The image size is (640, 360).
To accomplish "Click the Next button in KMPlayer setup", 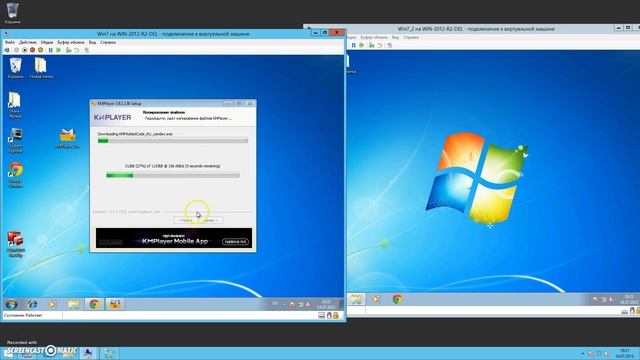I will [x=211, y=220].
